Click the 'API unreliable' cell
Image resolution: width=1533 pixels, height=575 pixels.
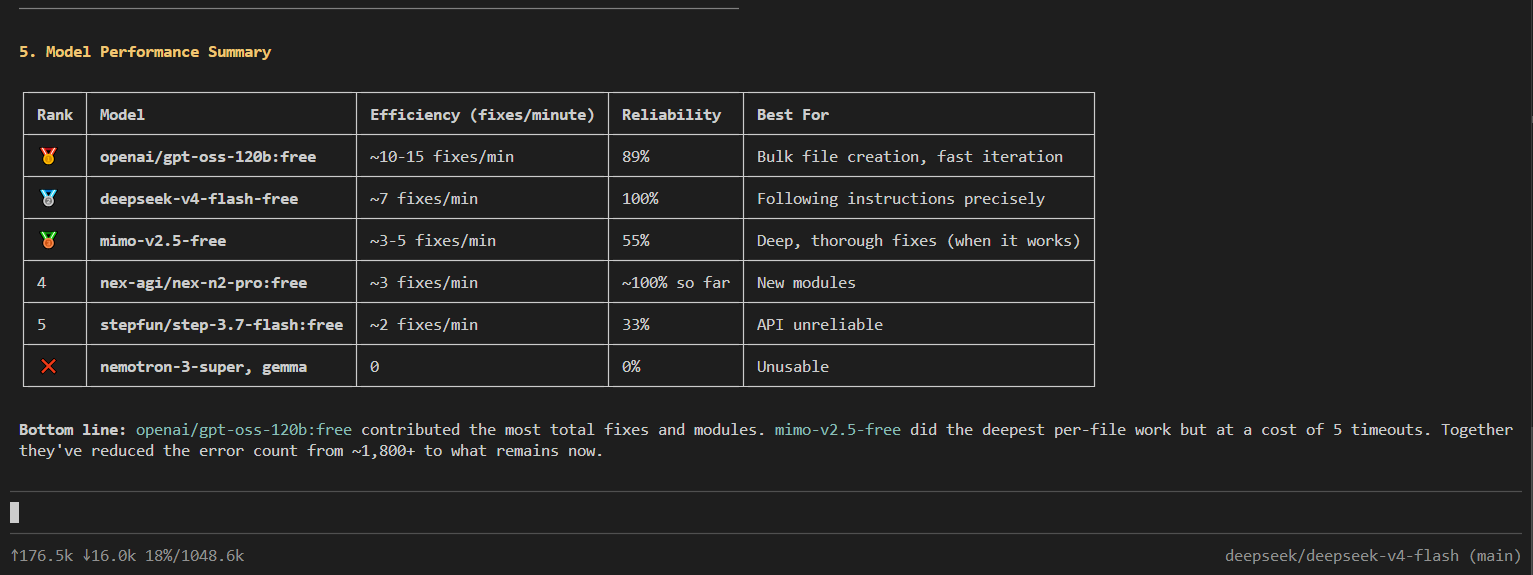click(x=820, y=324)
